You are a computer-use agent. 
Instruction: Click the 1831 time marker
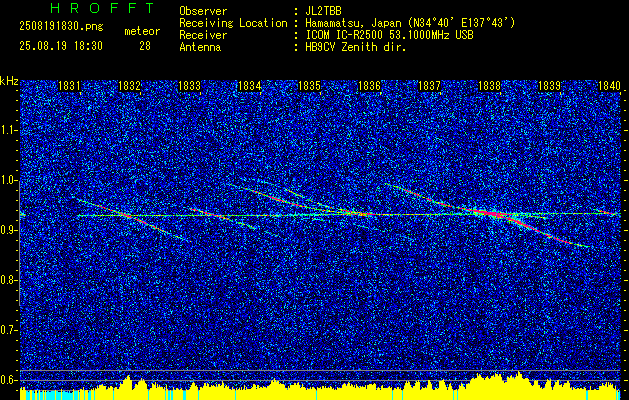(x=69, y=86)
